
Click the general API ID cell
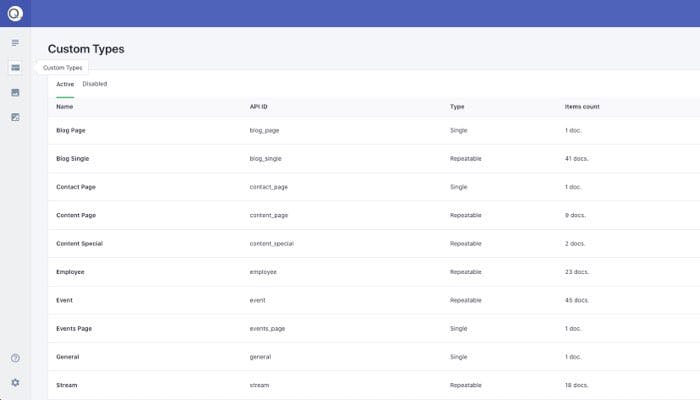pos(260,357)
